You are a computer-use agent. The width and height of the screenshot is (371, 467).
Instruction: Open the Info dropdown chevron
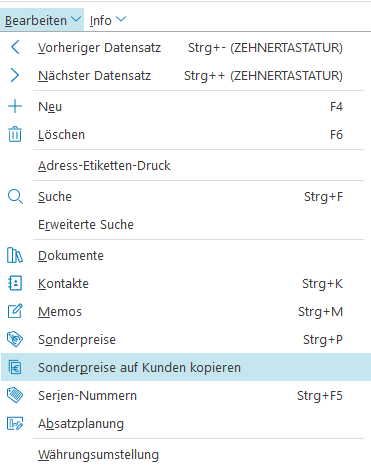point(121,19)
